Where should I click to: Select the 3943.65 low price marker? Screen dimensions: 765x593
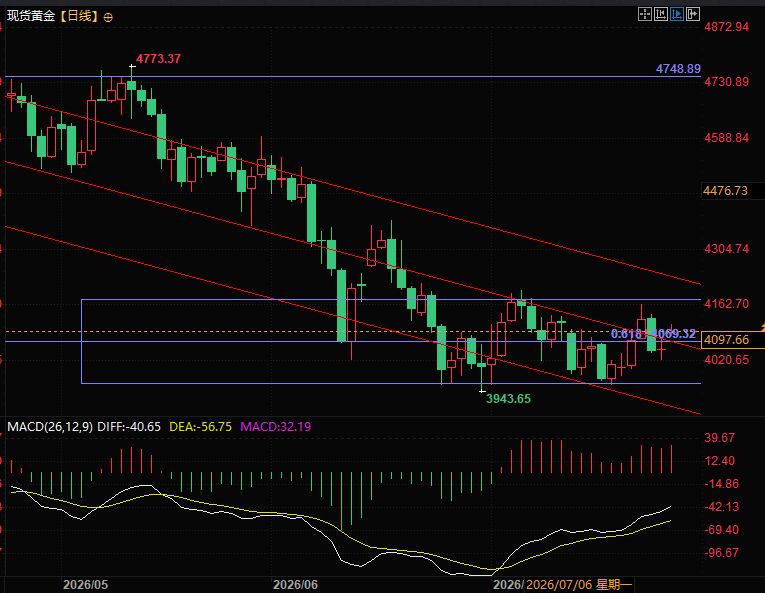point(508,399)
